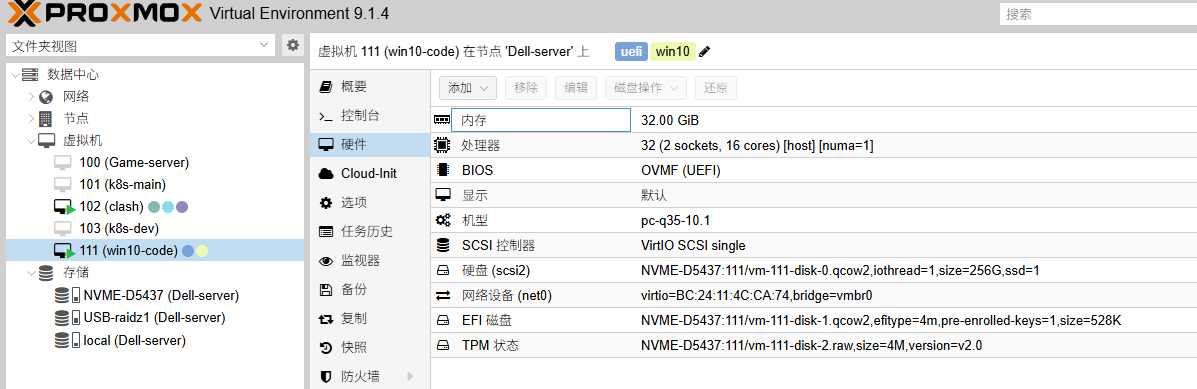Click the stopped VM icon for 100 (Game-server)
This screenshot has width=1197, height=389.
point(63,162)
